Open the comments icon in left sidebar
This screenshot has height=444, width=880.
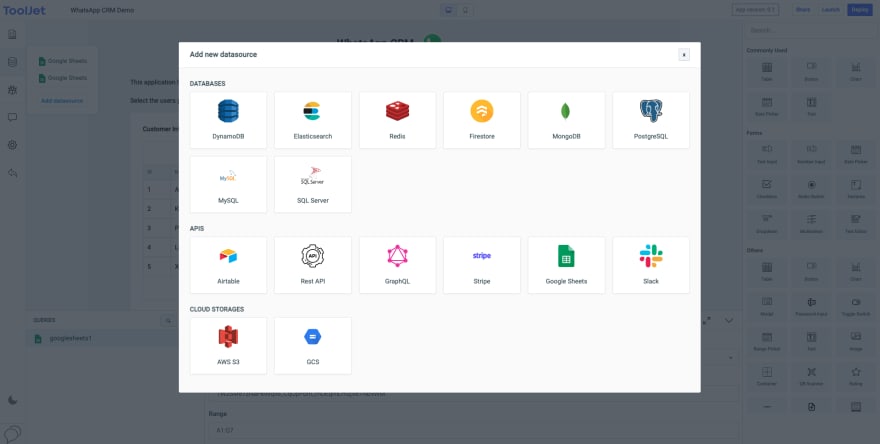tap(12, 117)
